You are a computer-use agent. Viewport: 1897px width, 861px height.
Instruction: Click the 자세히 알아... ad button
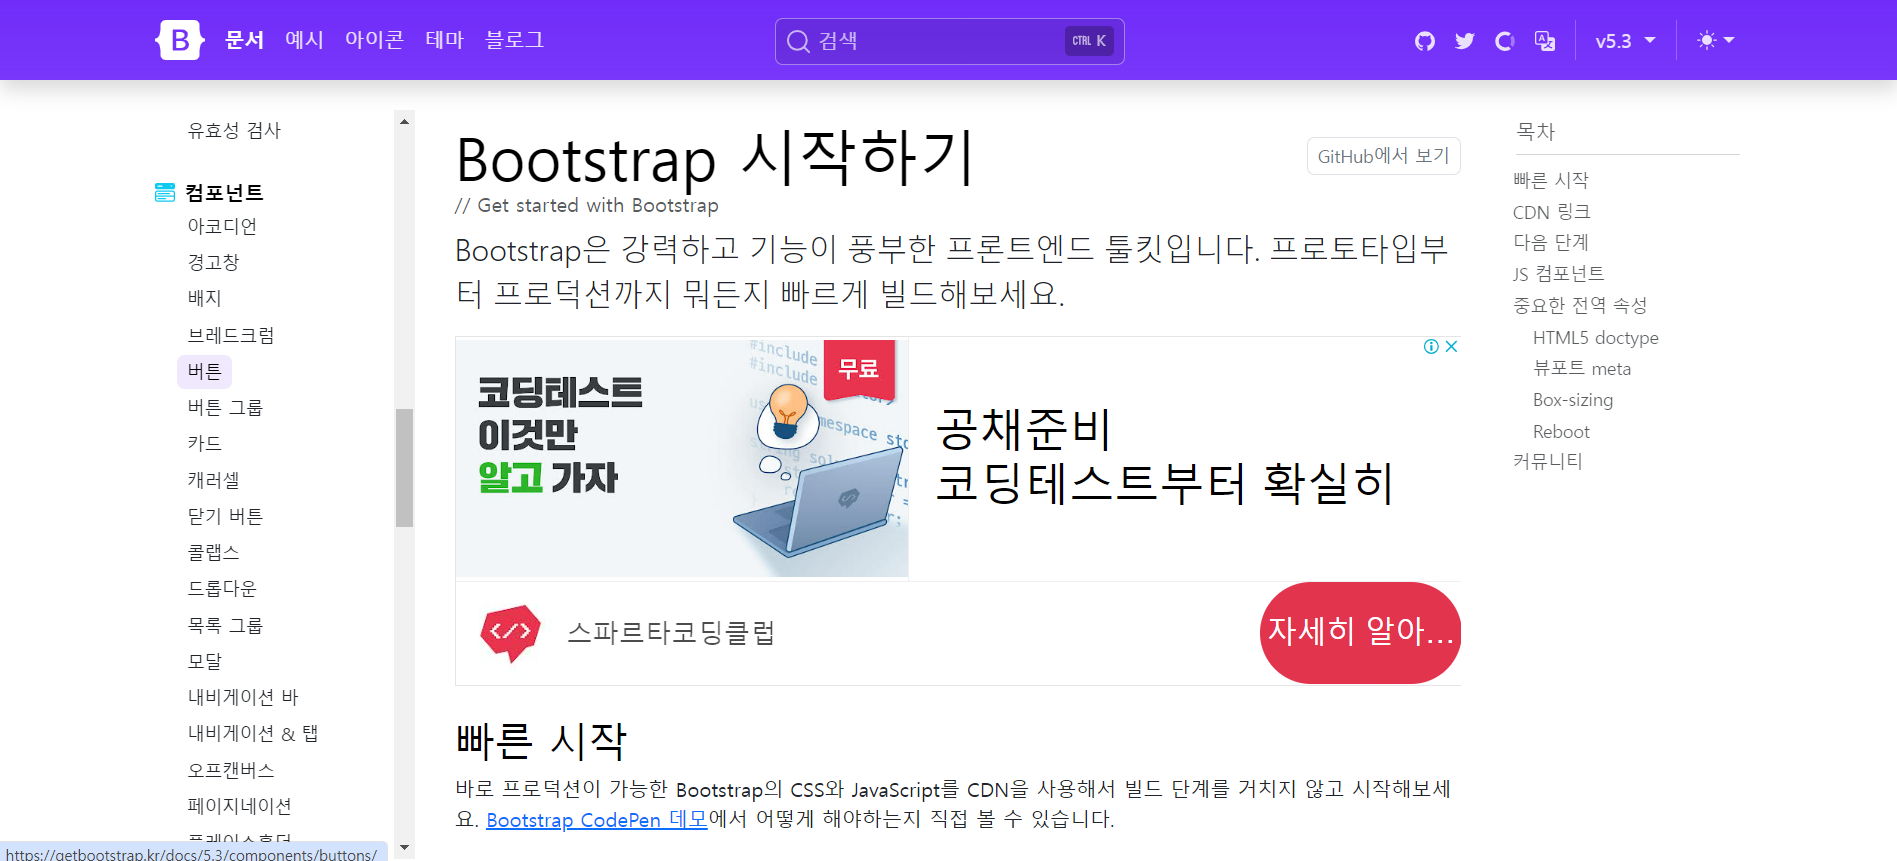tap(1360, 633)
